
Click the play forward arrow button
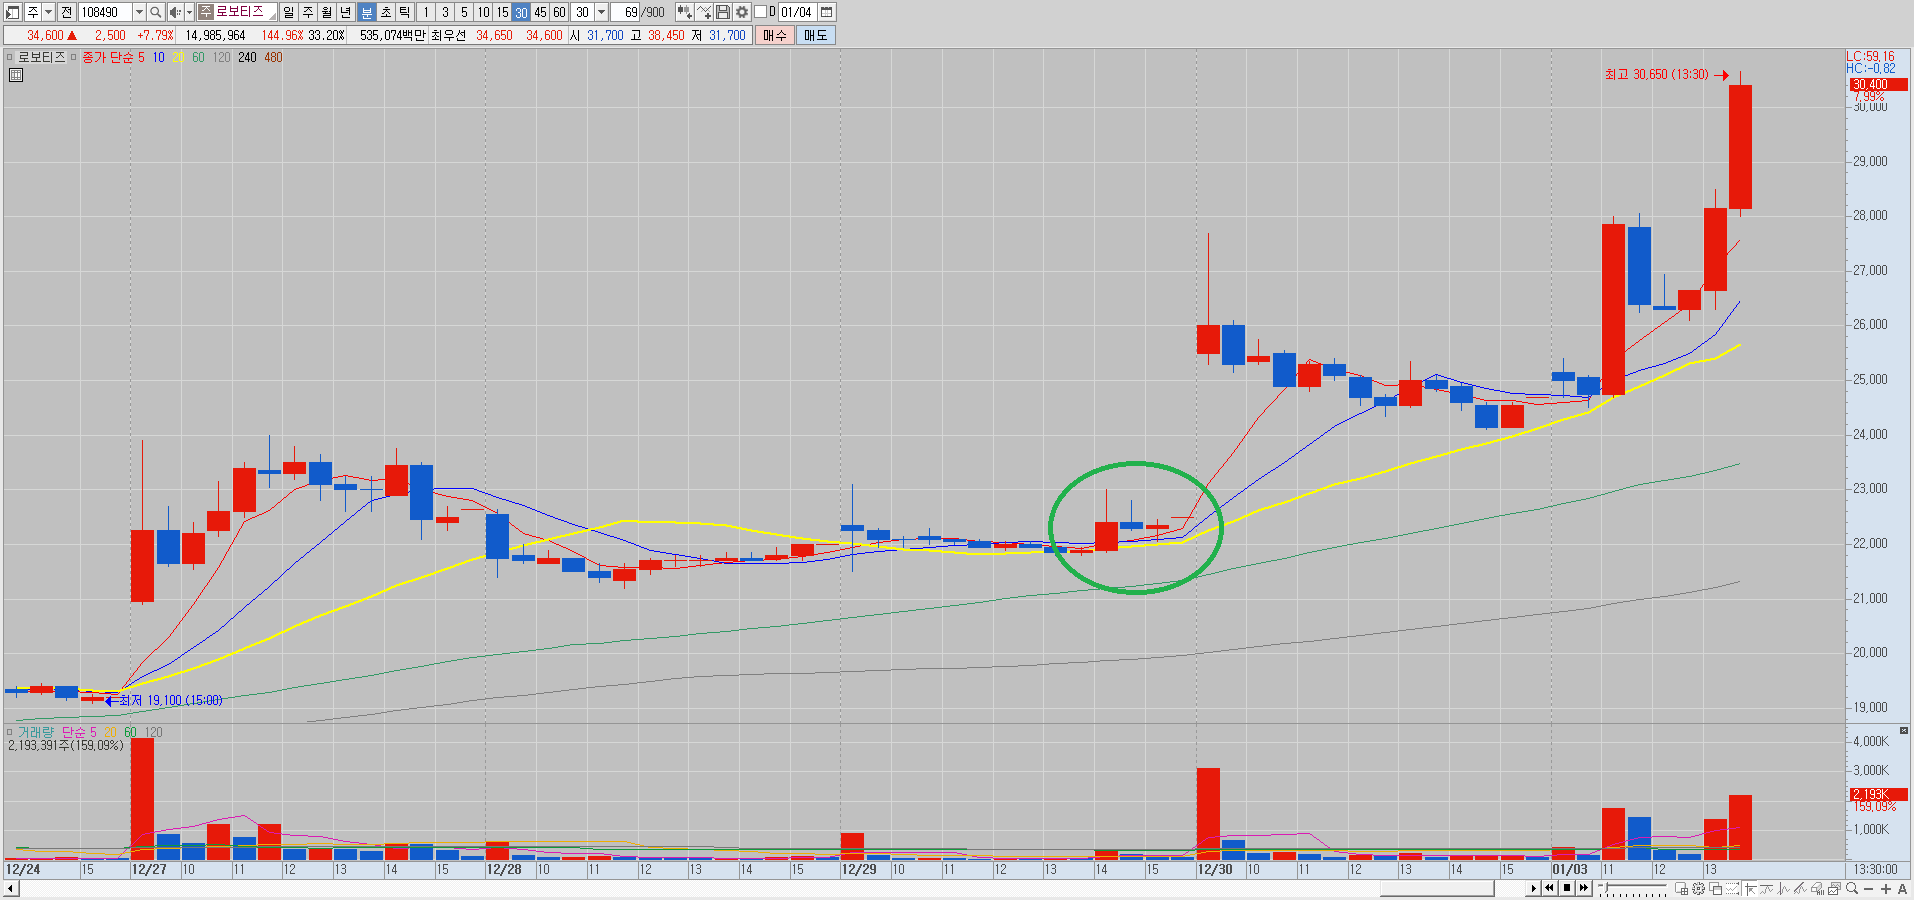[x=1533, y=888]
